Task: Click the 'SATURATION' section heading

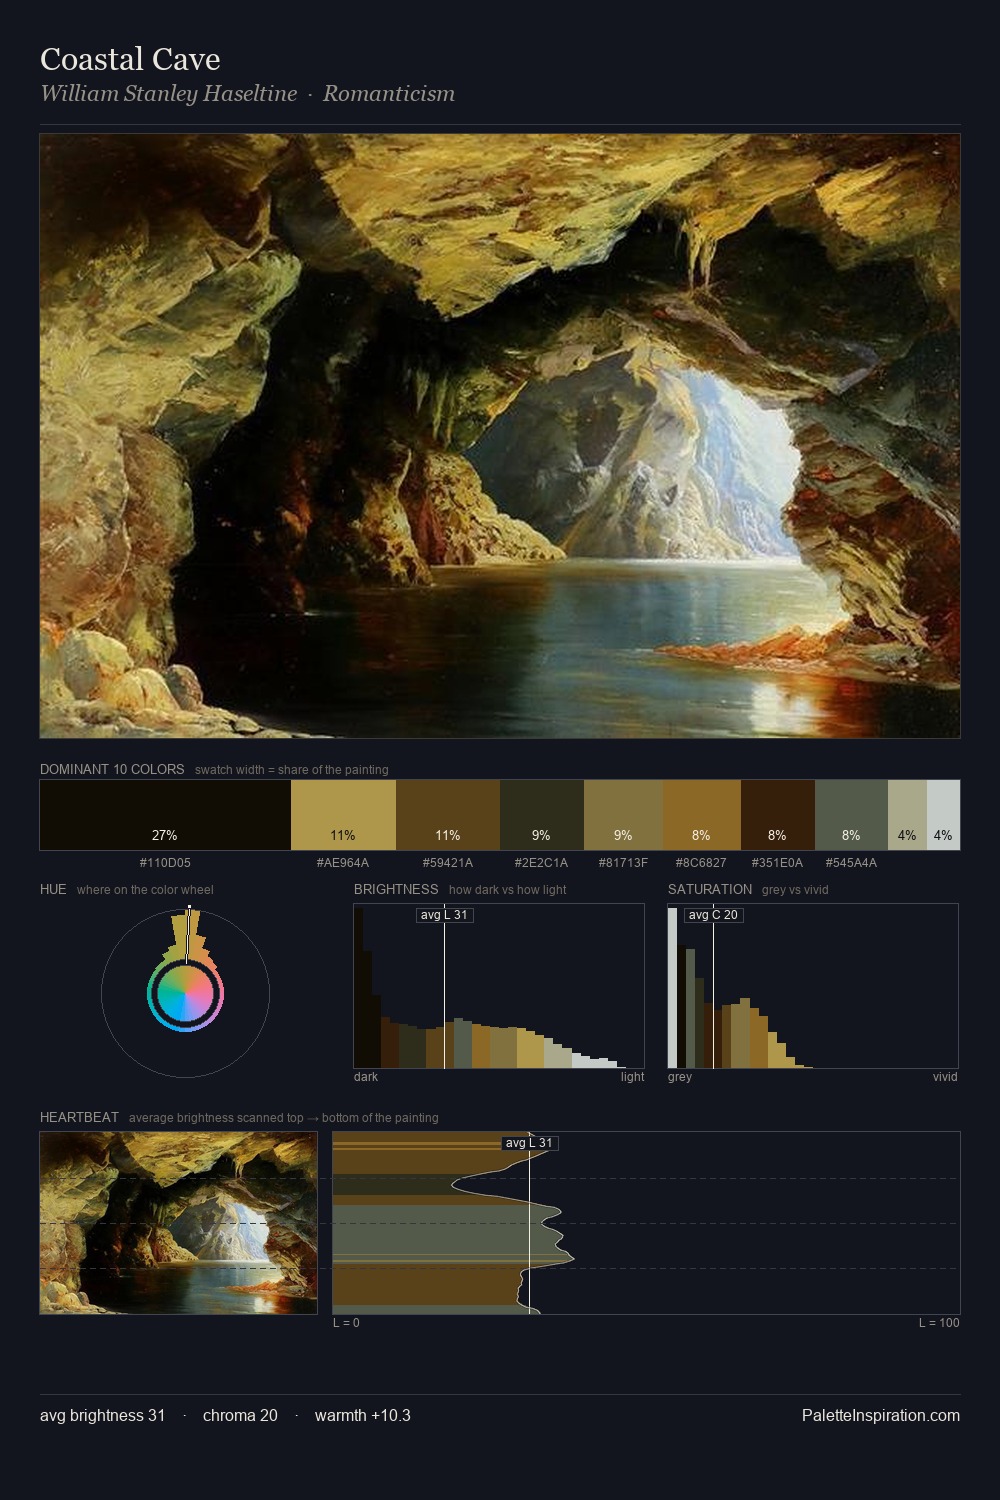Action: 710,889
